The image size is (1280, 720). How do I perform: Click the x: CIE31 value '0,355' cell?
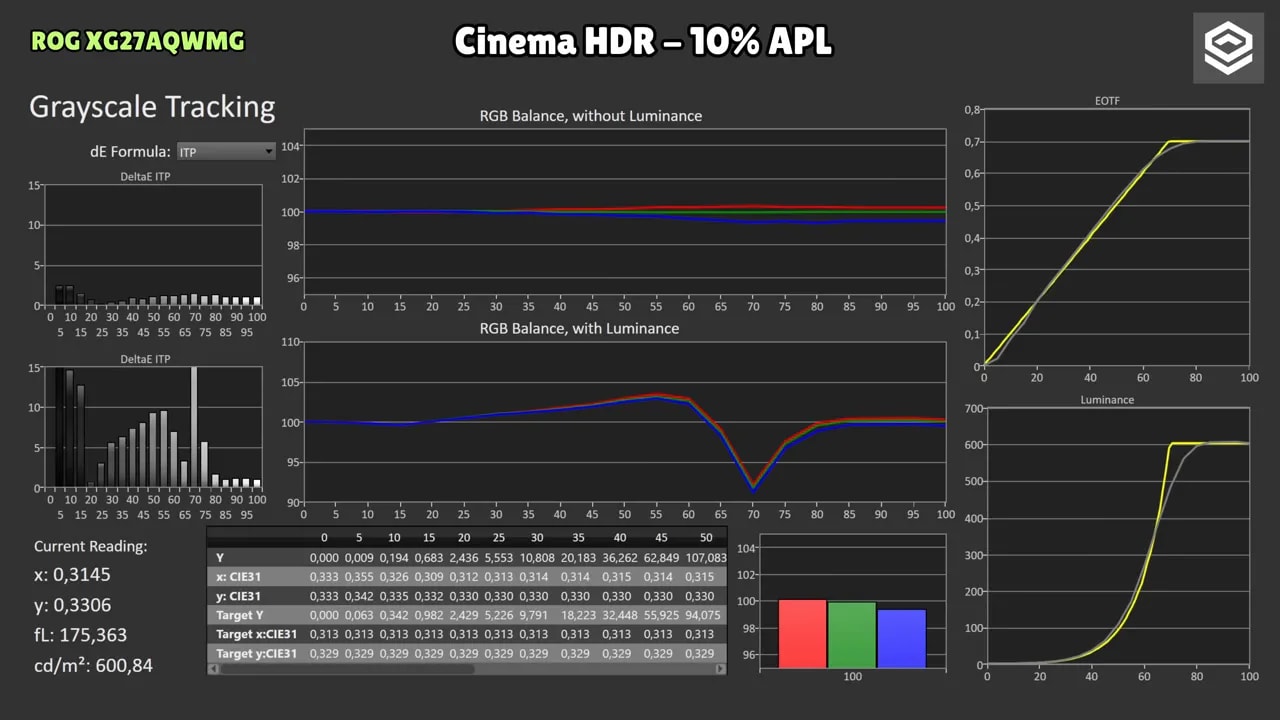point(360,577)
